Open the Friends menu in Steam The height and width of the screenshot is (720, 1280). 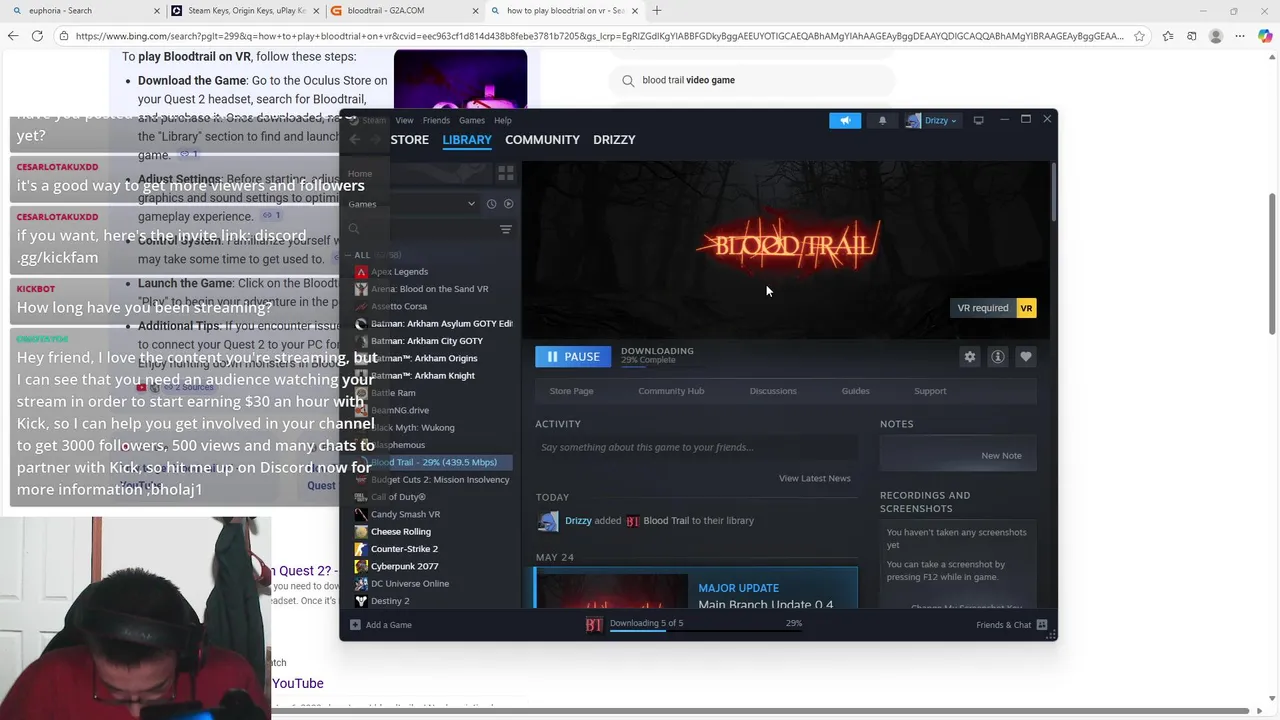(436, 120)
